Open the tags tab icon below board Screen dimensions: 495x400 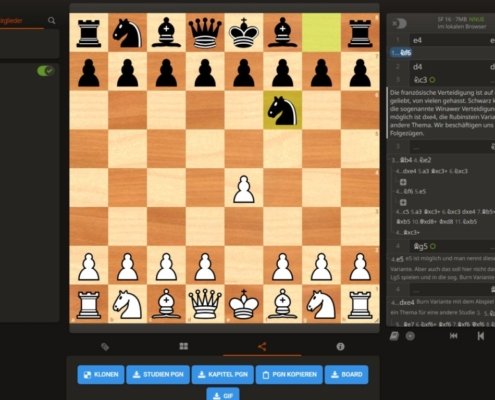click(105, 347)
